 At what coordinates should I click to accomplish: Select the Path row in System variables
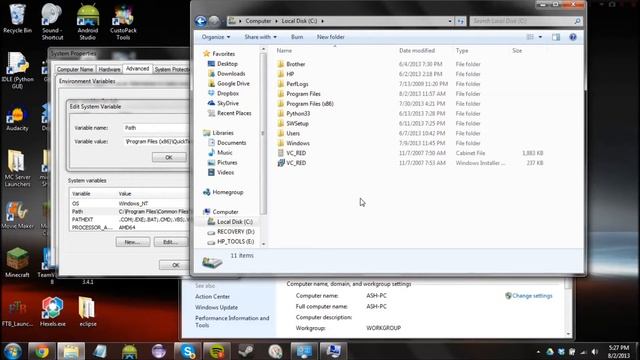point(130,211)
